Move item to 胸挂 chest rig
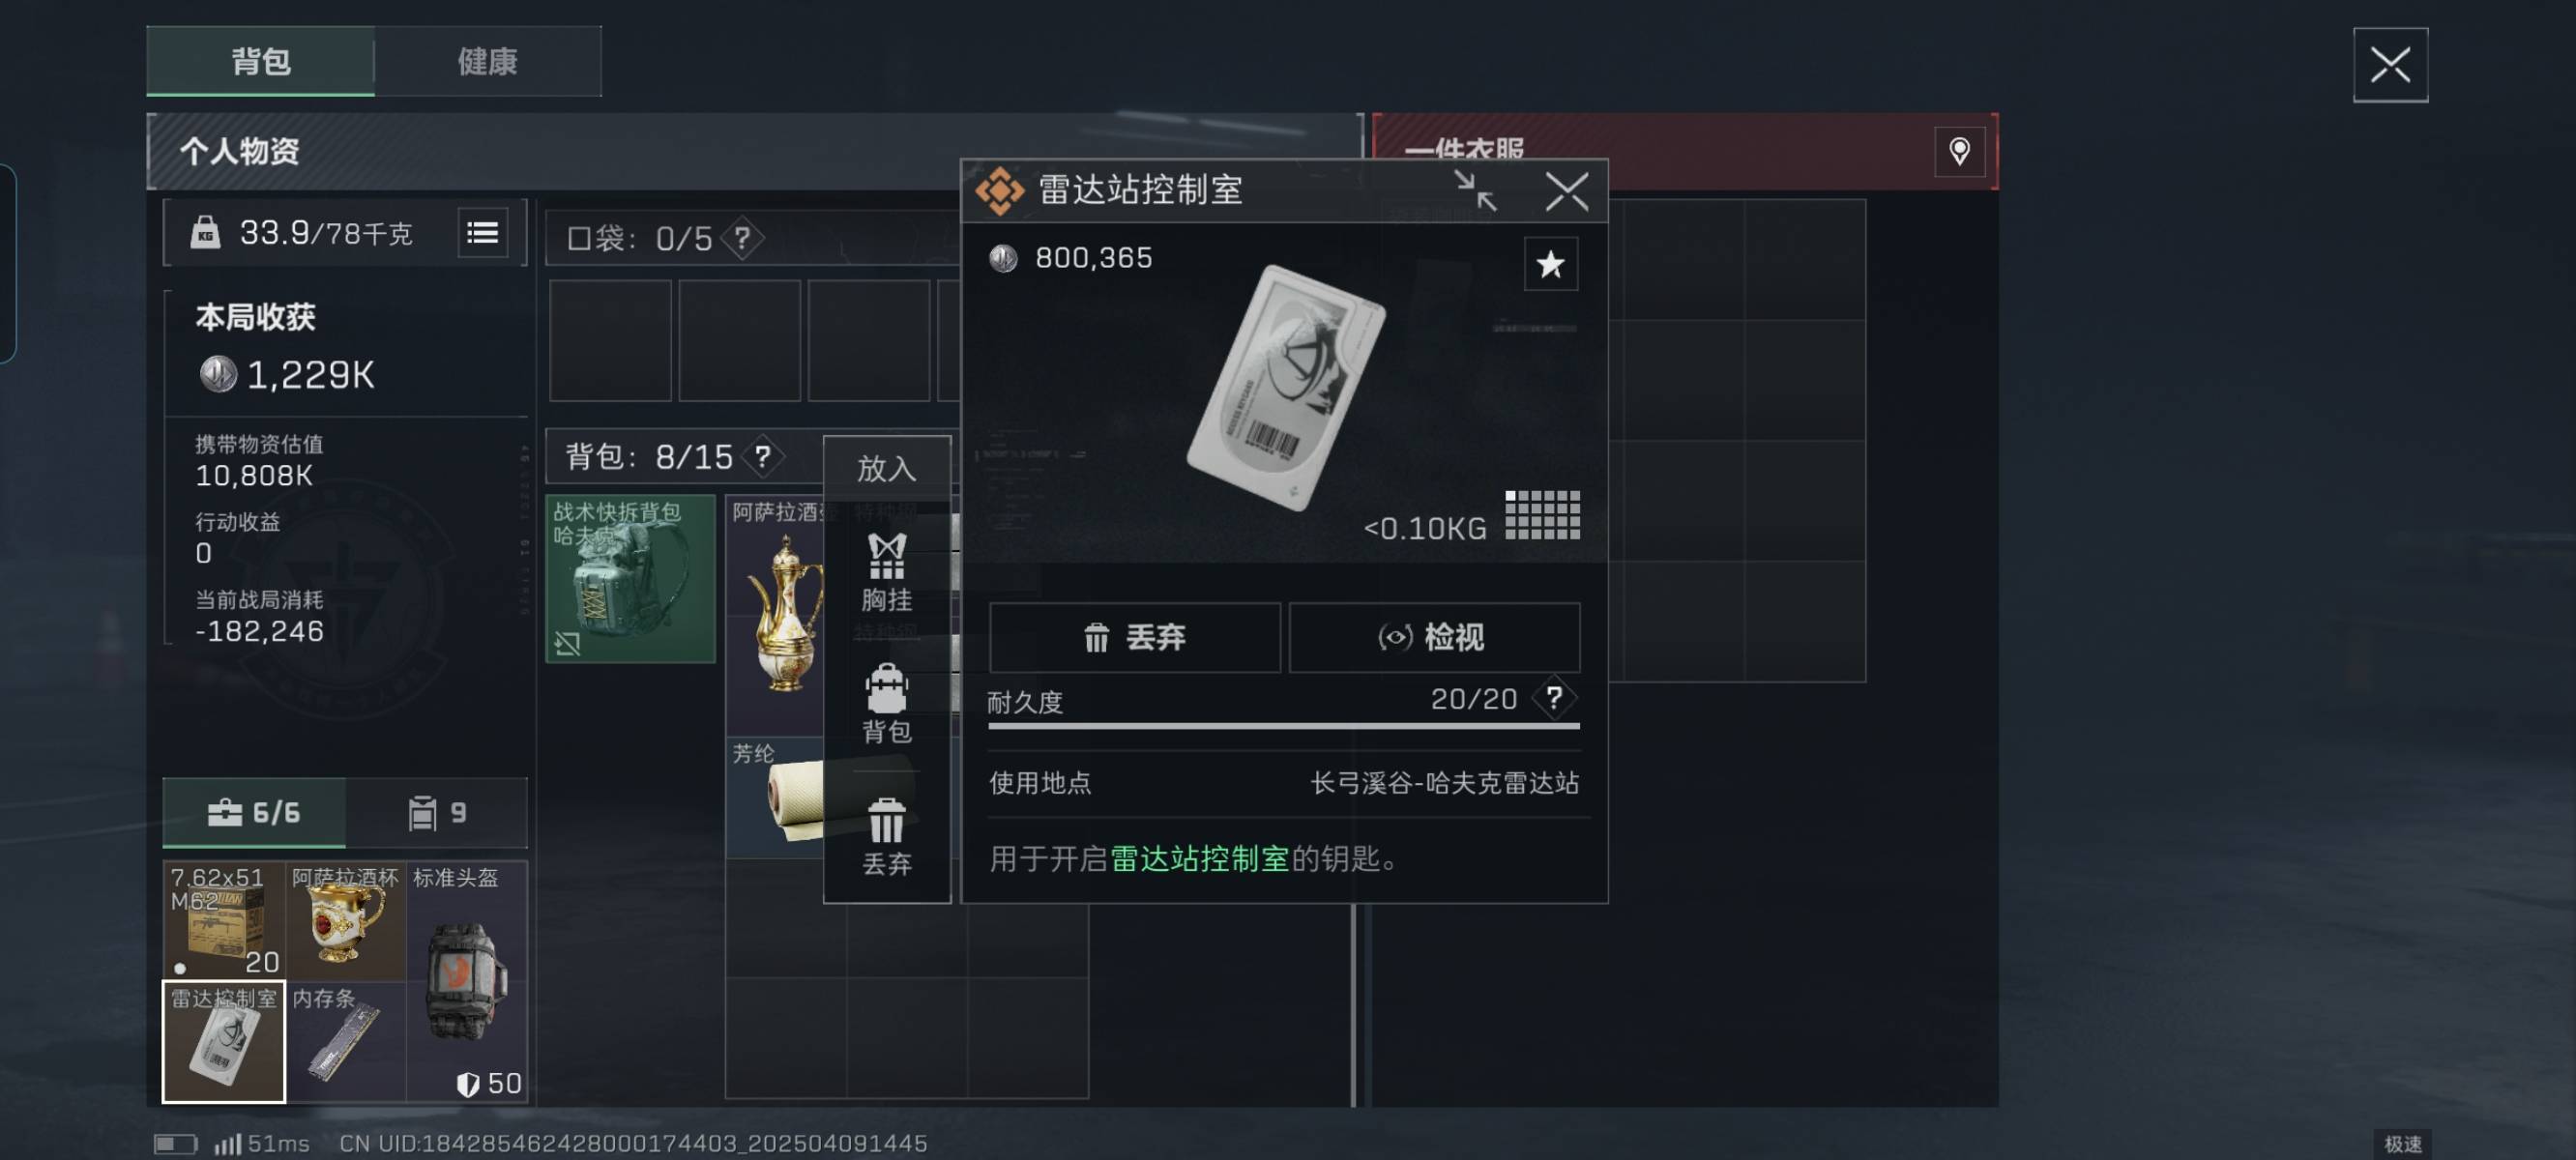 coord(886,573)
